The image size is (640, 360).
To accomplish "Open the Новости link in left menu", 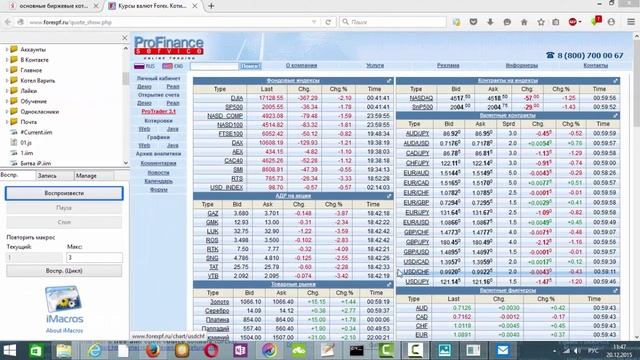I will (158, 173).
